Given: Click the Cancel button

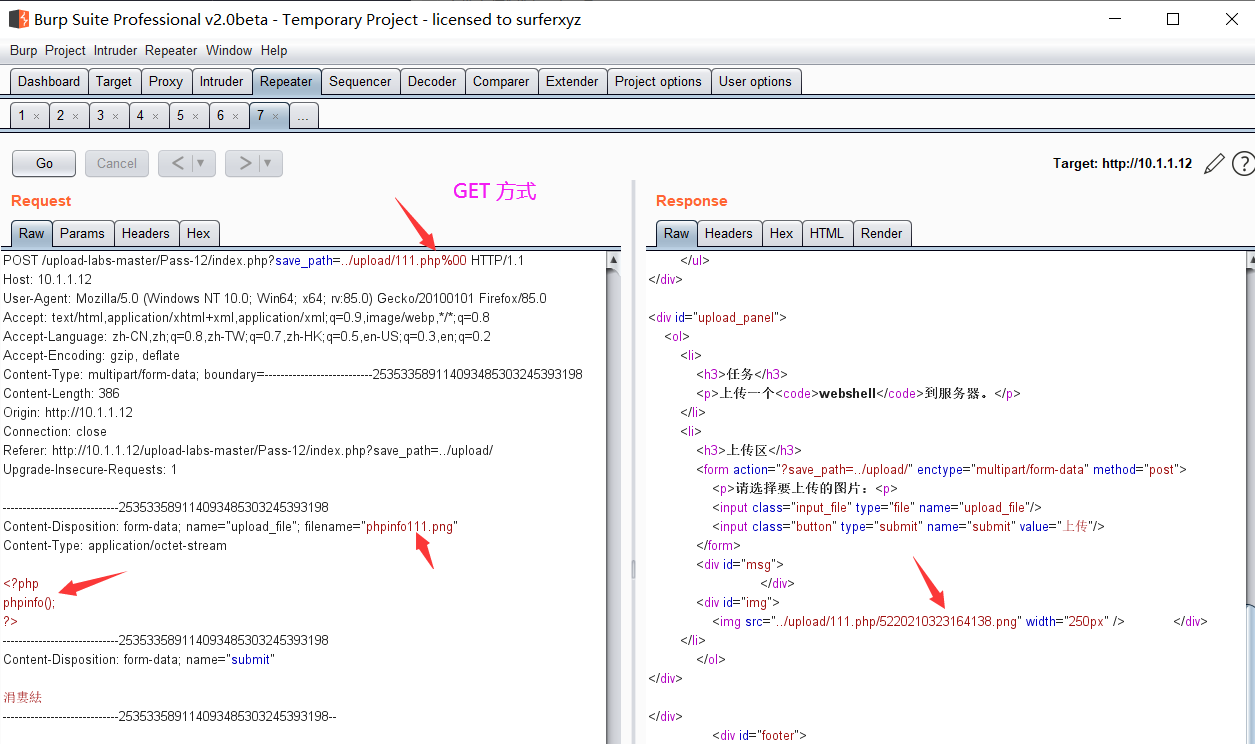Looking at the screenshot, I should pyautogui.click(x=117, y=163).
